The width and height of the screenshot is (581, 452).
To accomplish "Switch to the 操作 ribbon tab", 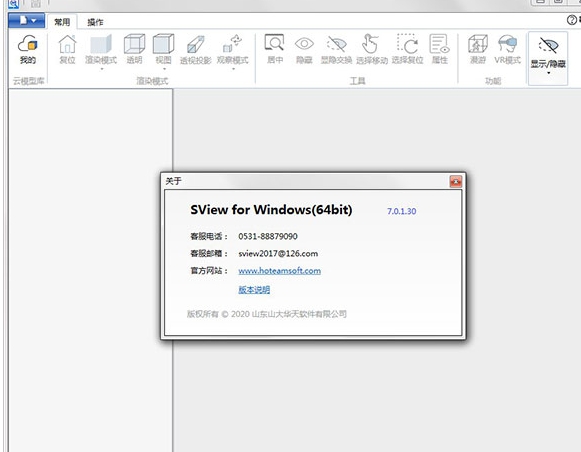I will [95, 22].
